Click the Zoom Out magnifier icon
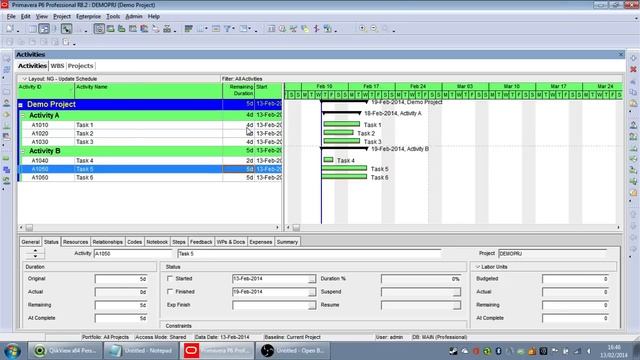640x360 pixels. pyautogui.click(x=374, y=29)
